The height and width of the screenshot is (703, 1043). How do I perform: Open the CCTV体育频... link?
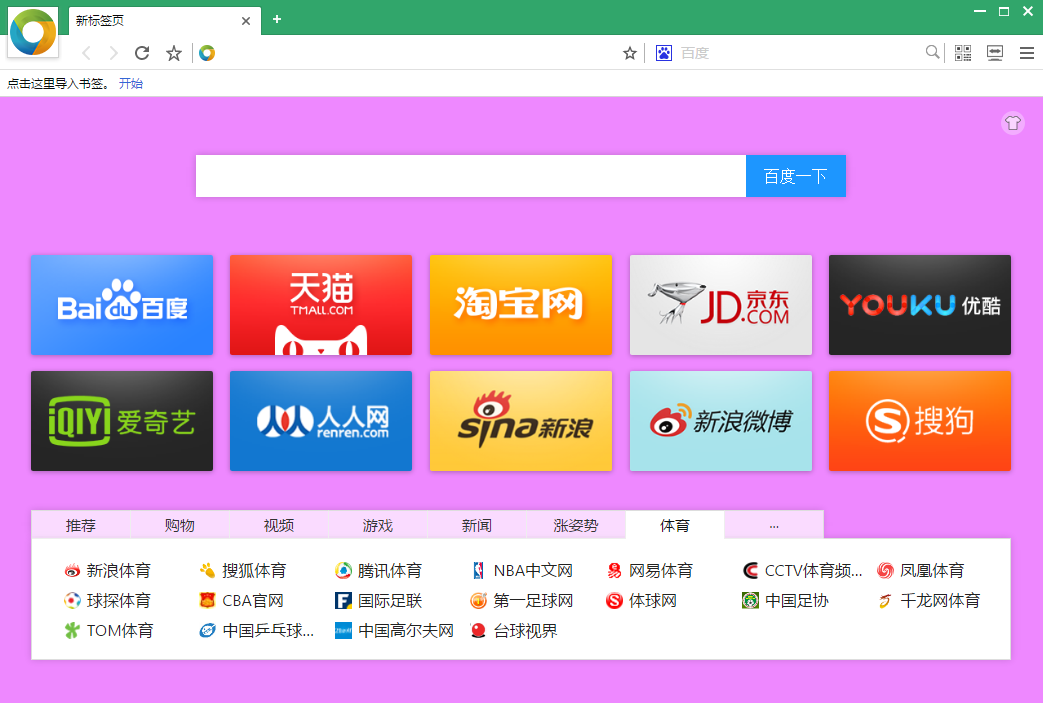[802, 571]
